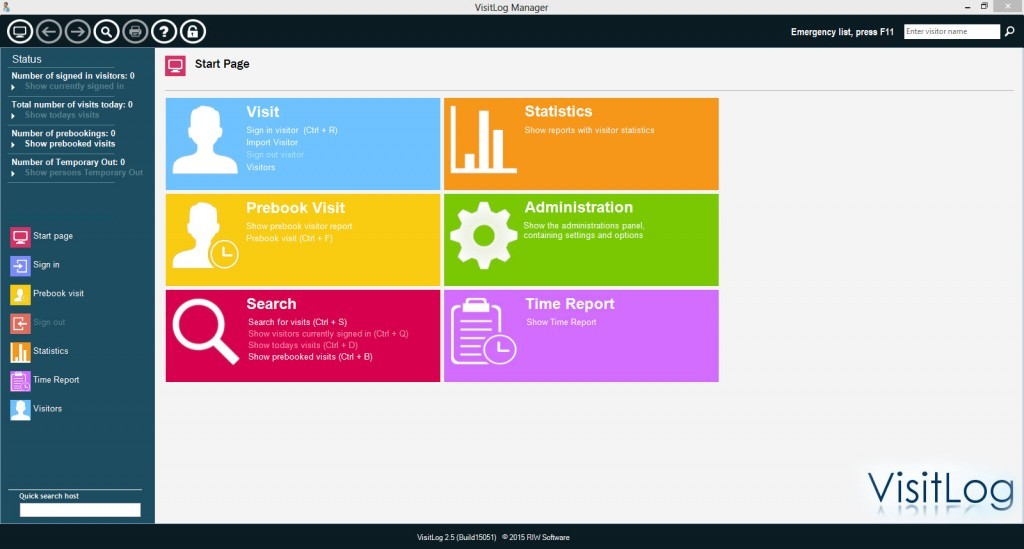The image size is (1024, 549).
Task: Click the Sign in sidebar icon
Action: click(x=20, y=265)
